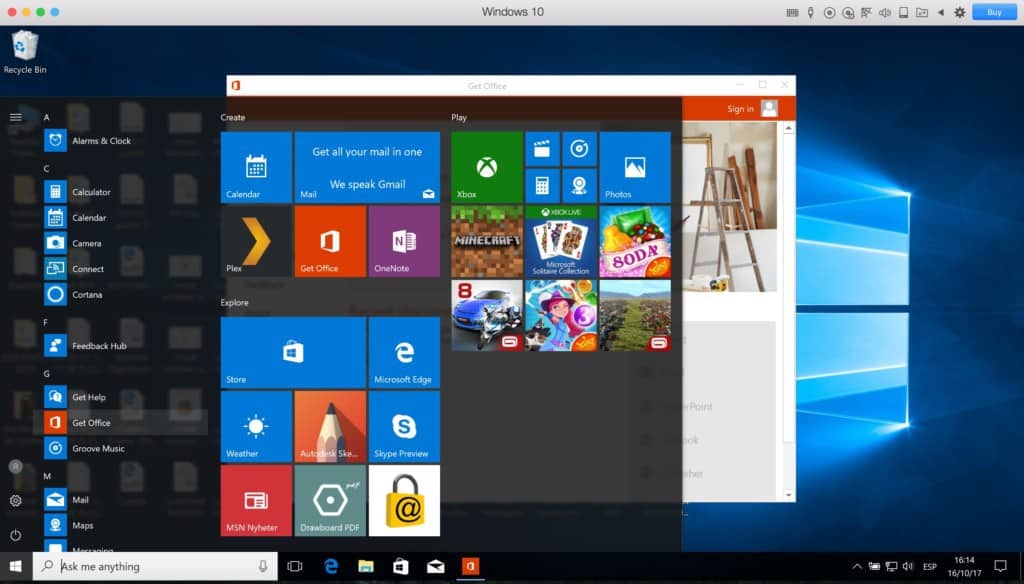The width and height of the screenshot is (1024, 584).
Task: Open Maps in the app list
Action: pyautogui.click(x=120, y=525)
